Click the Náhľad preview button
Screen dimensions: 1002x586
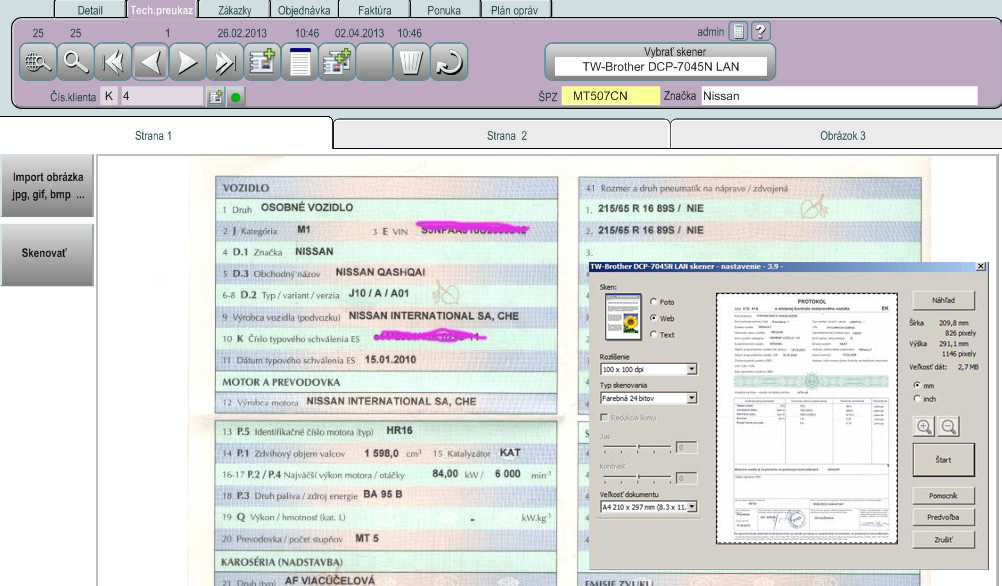[943, 300]
